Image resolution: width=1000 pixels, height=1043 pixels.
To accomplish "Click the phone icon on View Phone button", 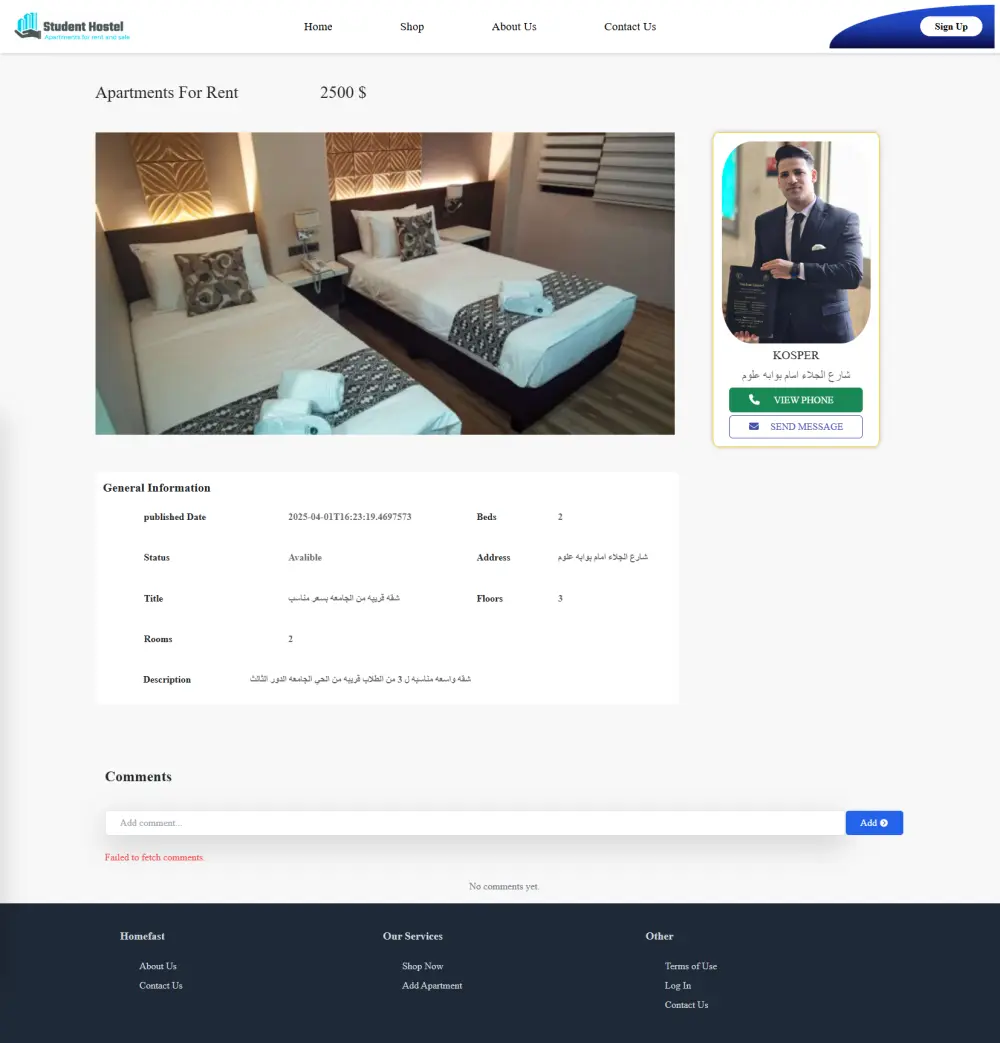I will (x=754, y=399).
